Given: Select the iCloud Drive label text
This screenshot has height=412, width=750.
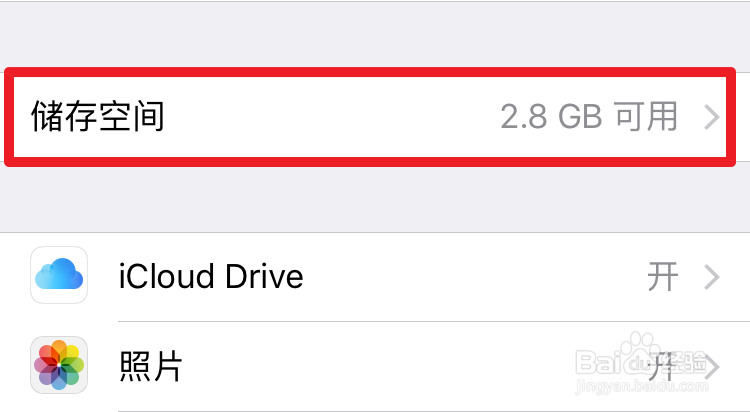Looking at the screenshot, I should [x=210, y=276].
